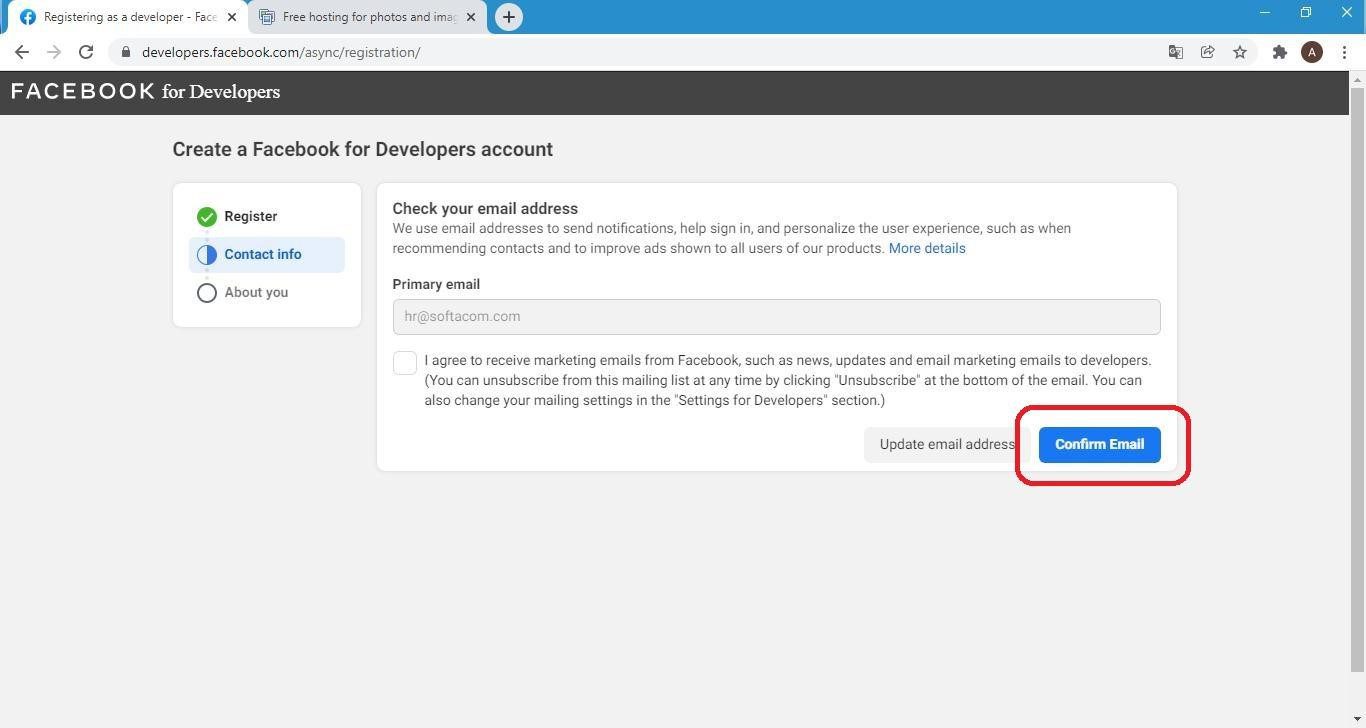Image resolution: width=1366 pixels, height=728 pixels.
Task: Click the About you empty circle icon
Action: click(207, 293)
